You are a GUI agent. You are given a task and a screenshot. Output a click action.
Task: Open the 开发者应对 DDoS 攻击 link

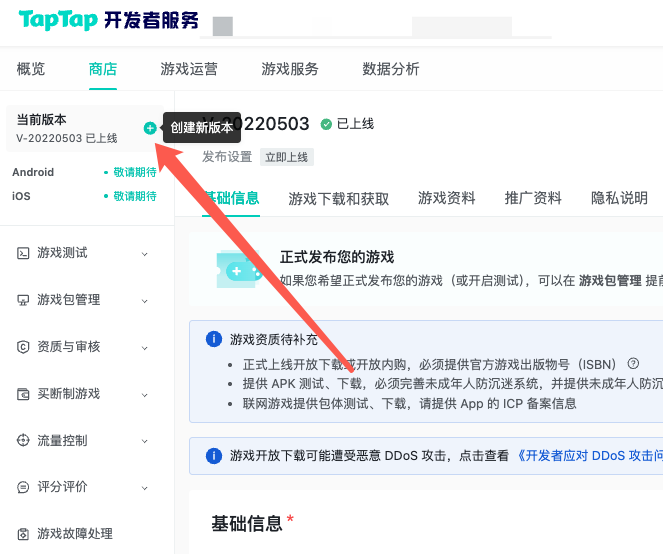click(x=590, y=456)
